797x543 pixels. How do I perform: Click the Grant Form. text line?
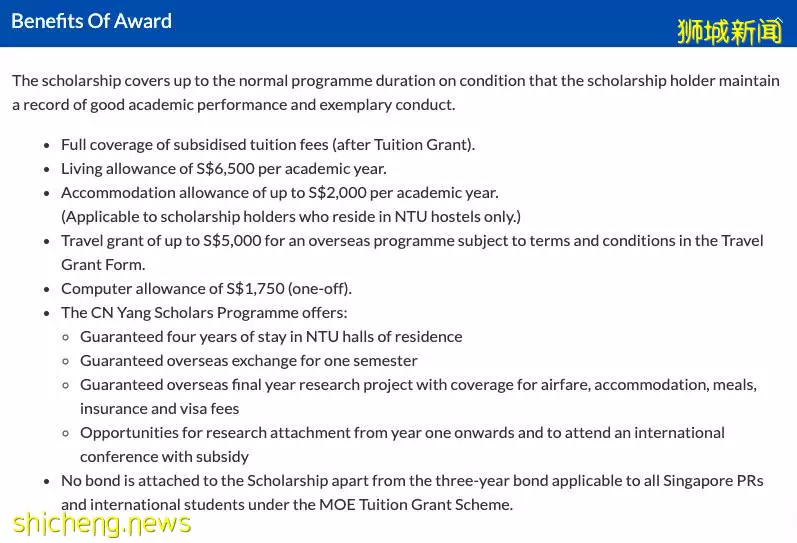[x=103, y=265]
